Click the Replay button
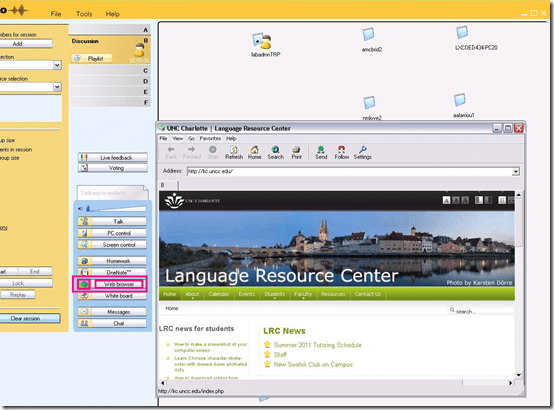The image size is (554, 410). coord(18,295)
